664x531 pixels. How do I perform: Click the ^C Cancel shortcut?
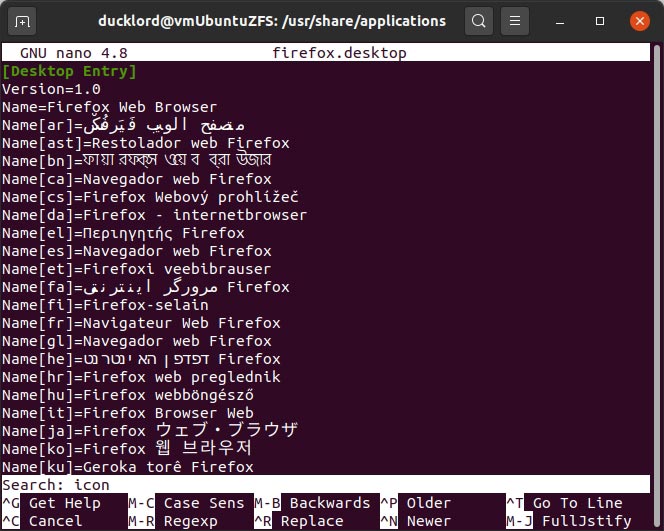pyautogui.click(x=42, y=521)
